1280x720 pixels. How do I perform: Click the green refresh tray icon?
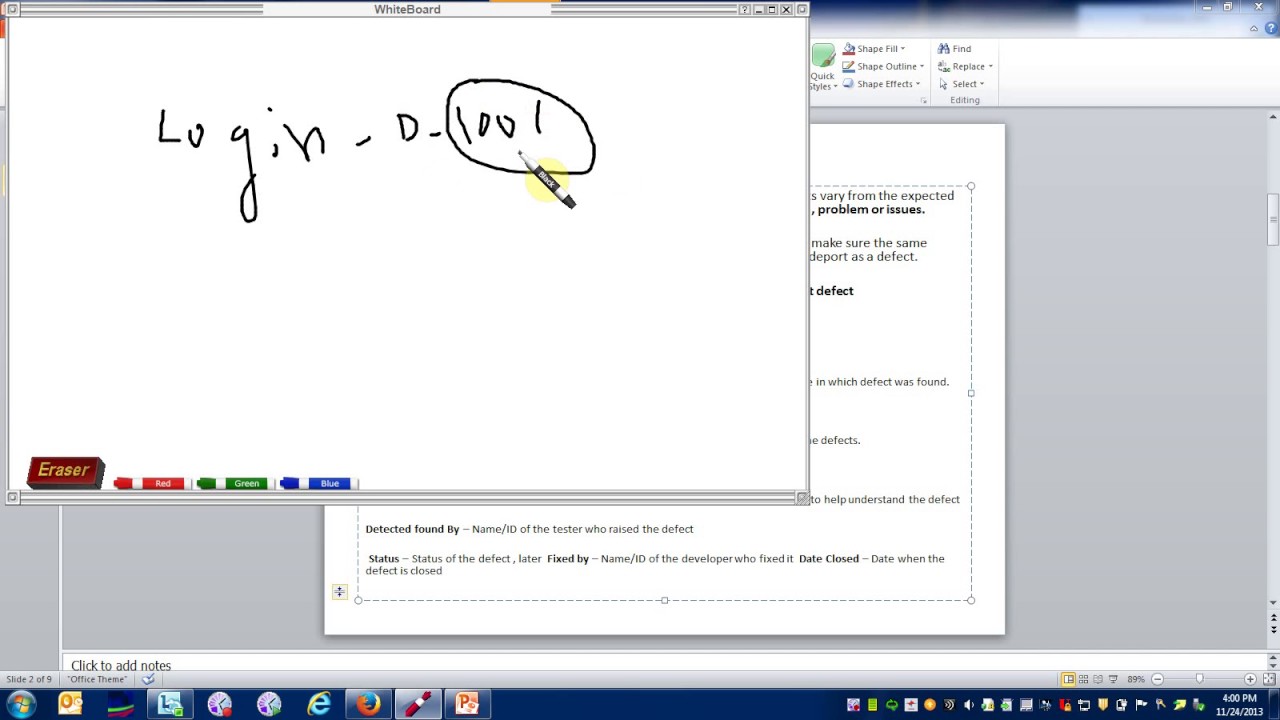(891, 705)
